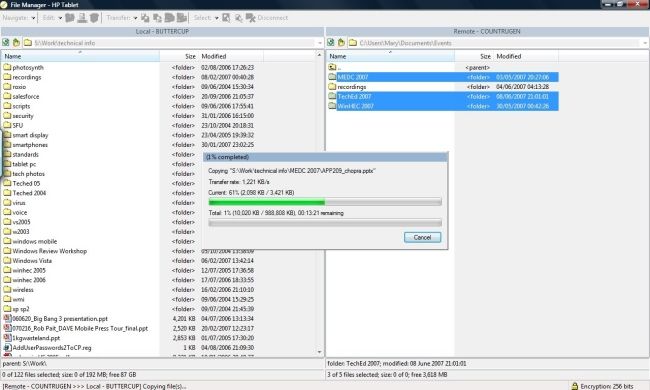The image size is (650, 390).
Task: Sort Remote list by Size column
Action: (x=474, y=56)
